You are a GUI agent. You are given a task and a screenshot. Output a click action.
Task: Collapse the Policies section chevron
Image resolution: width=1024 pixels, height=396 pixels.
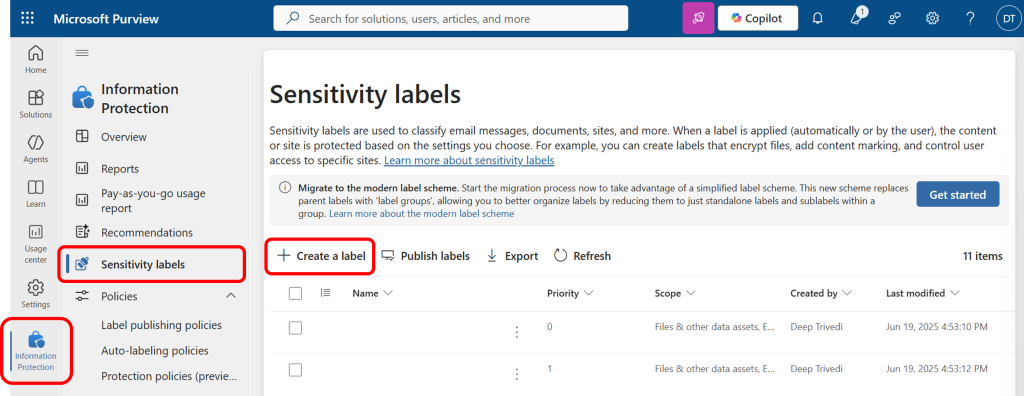(x=231, y=296)
